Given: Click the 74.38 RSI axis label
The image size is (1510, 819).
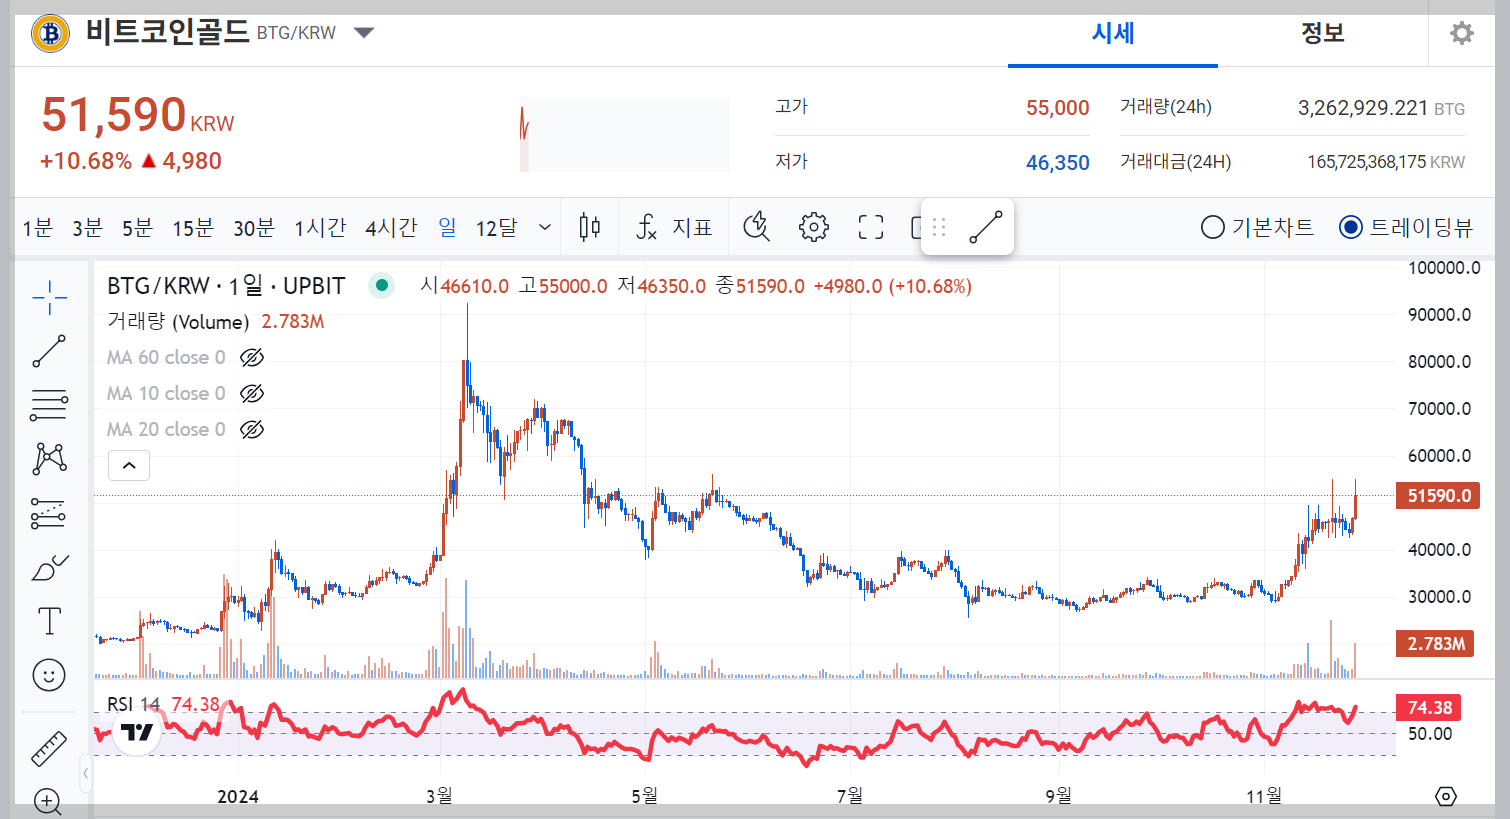Looking at the screenshot, I should [x=1429, y=708].
